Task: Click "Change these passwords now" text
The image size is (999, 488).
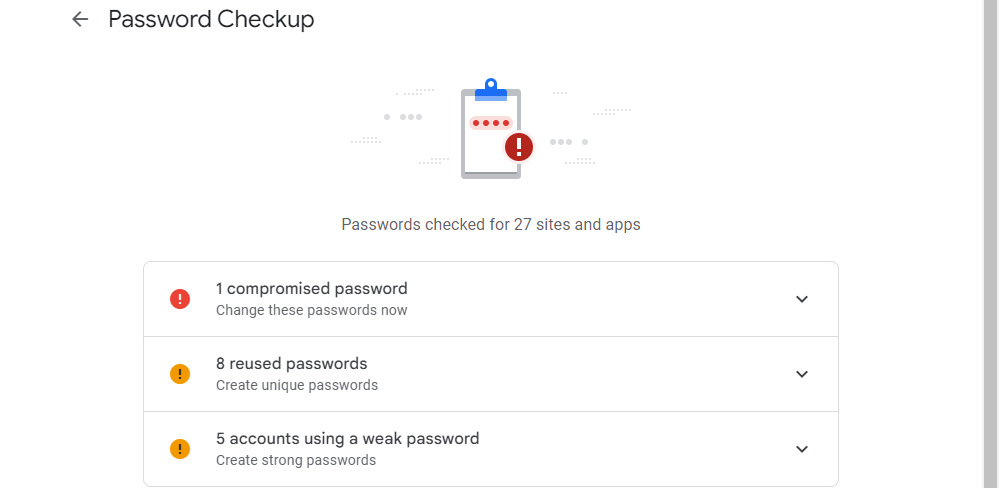Action: (311, 310)
